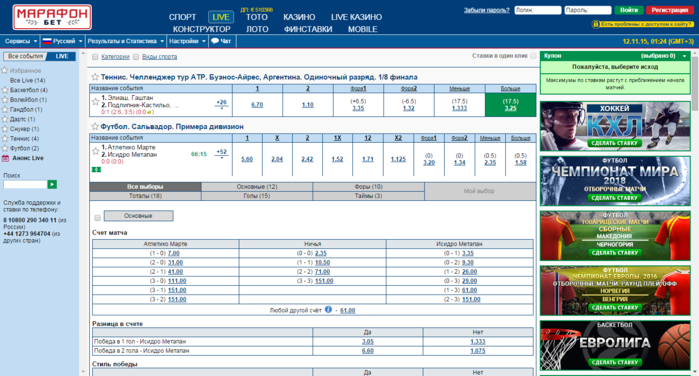The width and height of the screenshot is (699, 376).
Task: Click the Marathon Bet logo
Action: click(x=52, y=17)
